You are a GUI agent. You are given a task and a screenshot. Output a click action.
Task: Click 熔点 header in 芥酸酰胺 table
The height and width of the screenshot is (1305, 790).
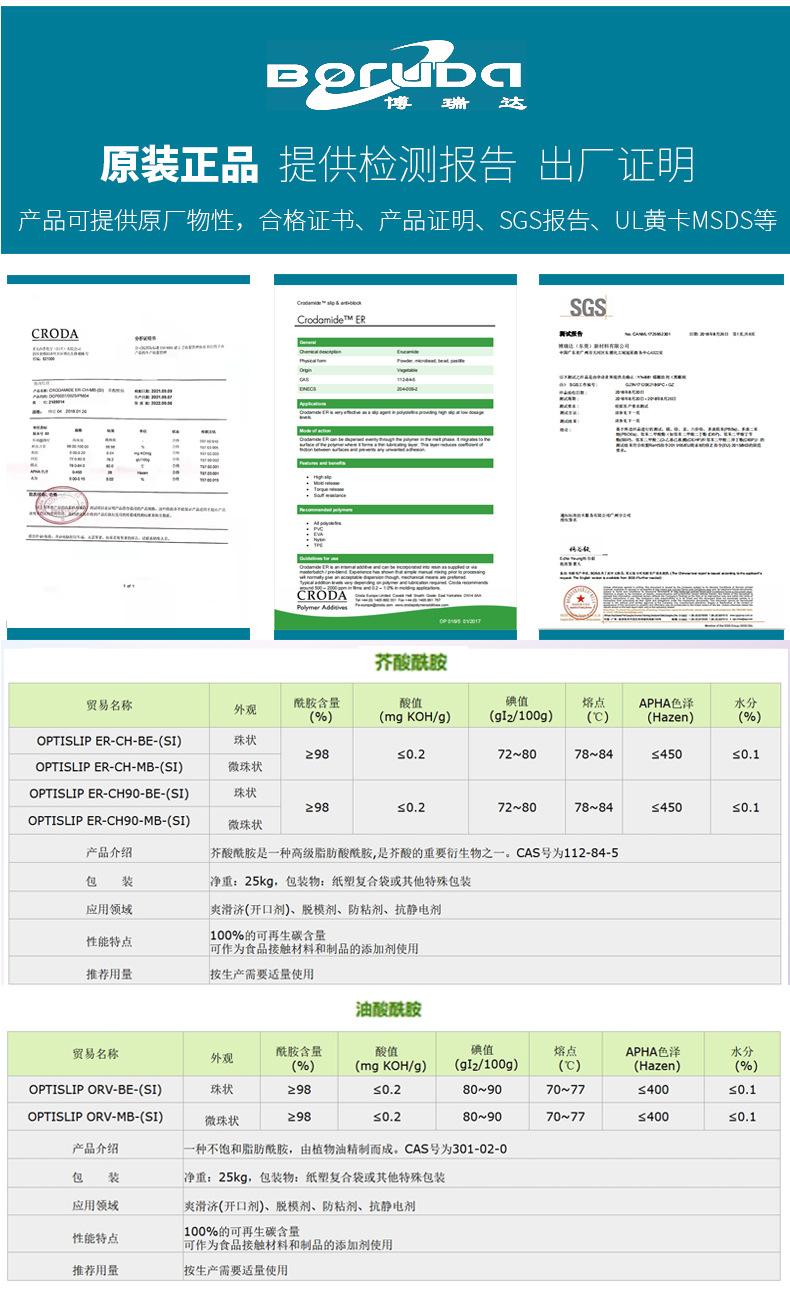595,709
